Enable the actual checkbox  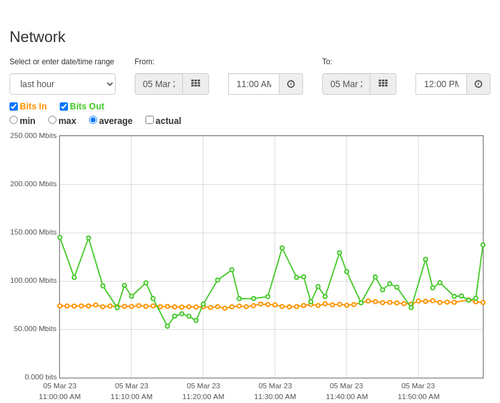point(150,120)
